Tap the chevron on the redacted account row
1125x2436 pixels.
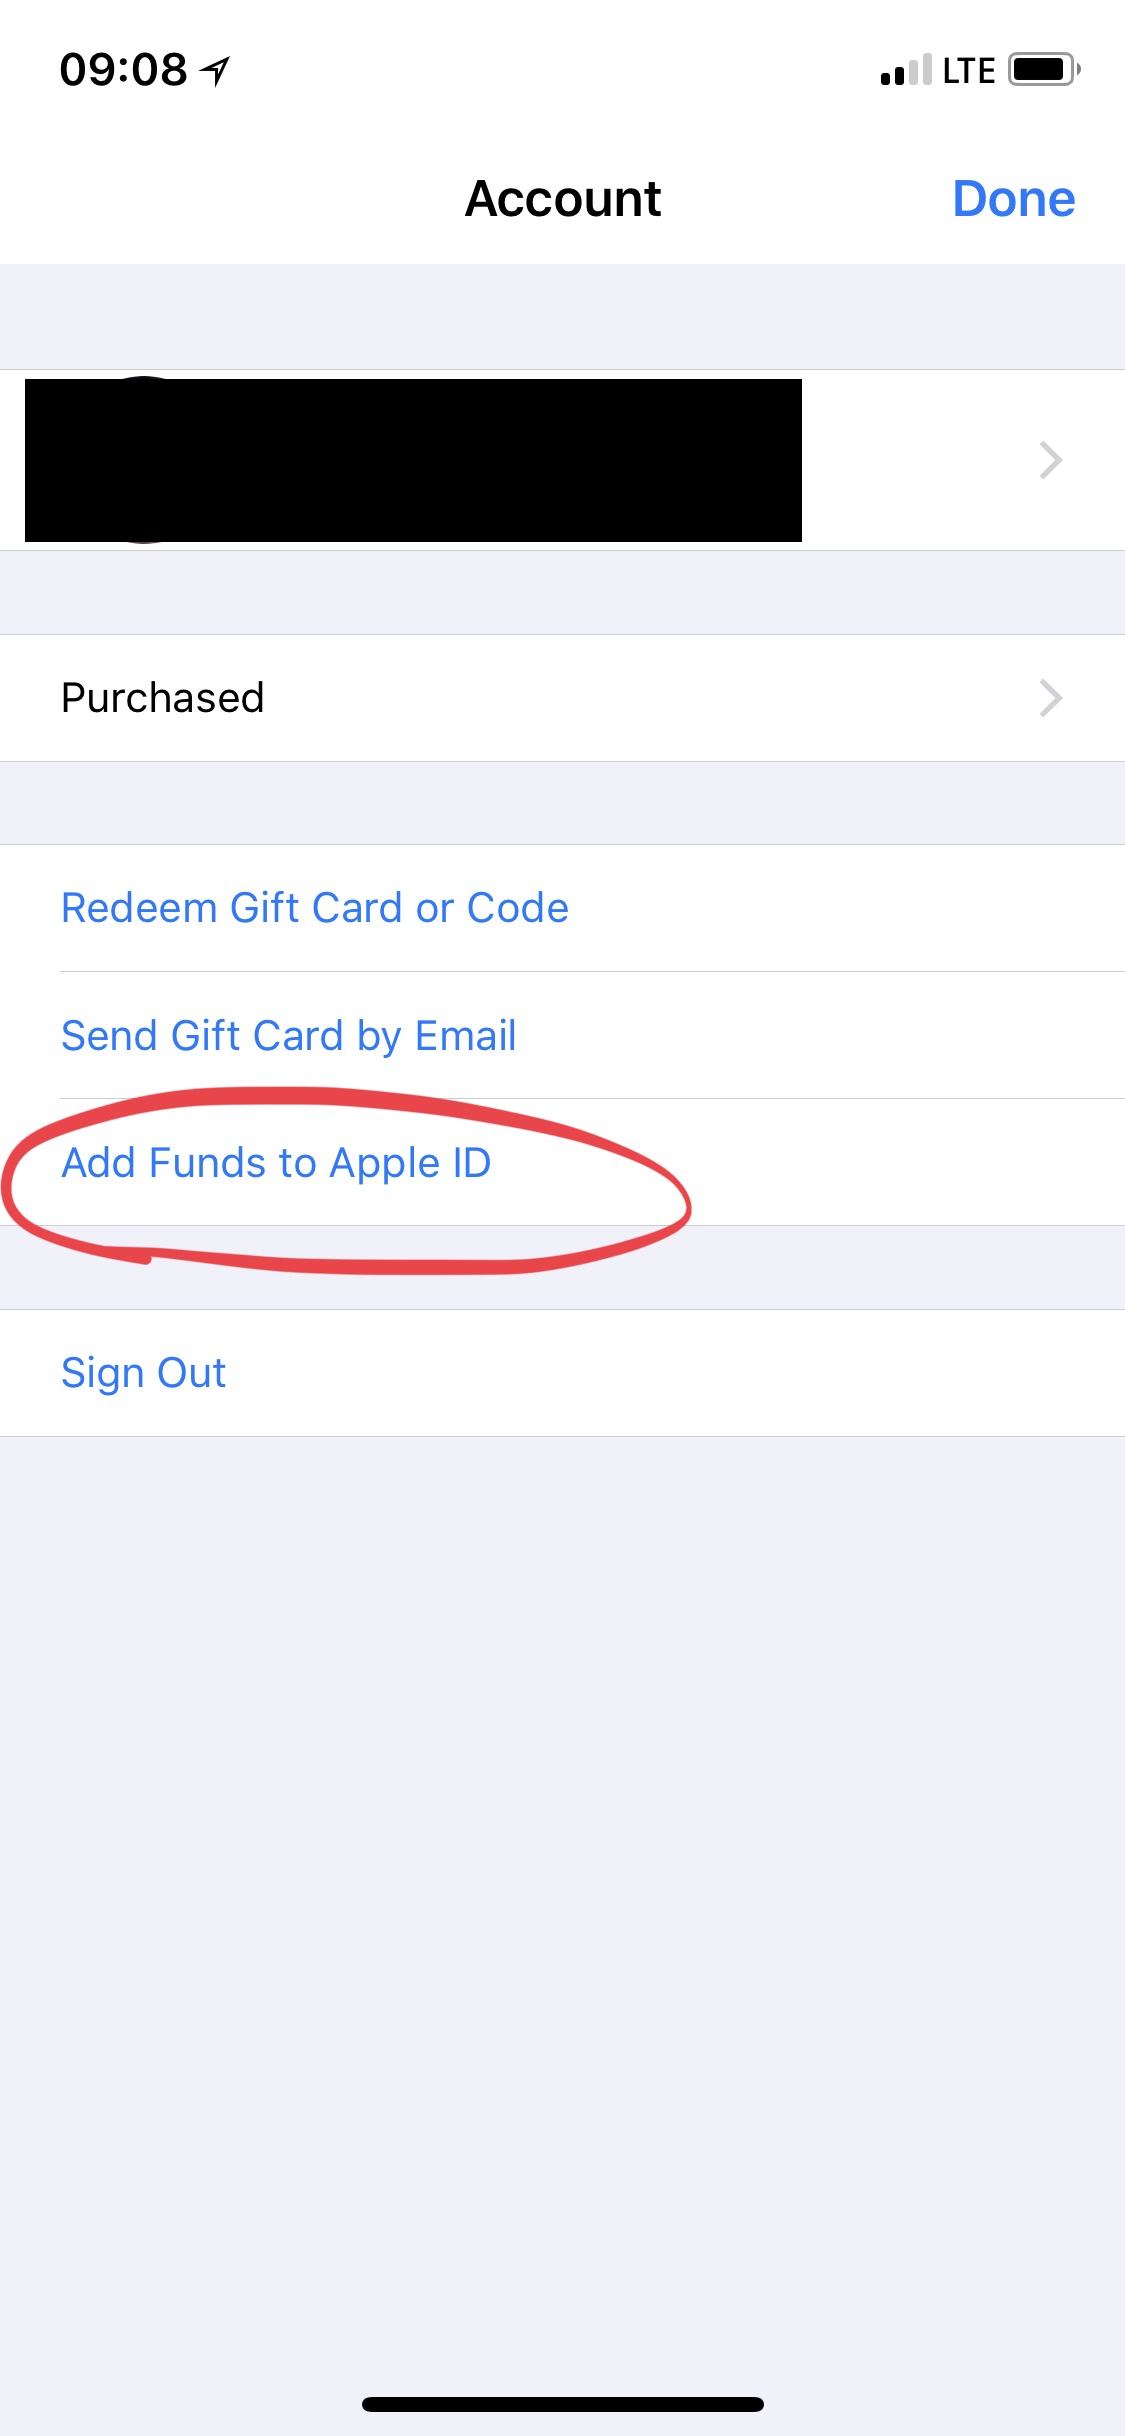(1050, 460)
